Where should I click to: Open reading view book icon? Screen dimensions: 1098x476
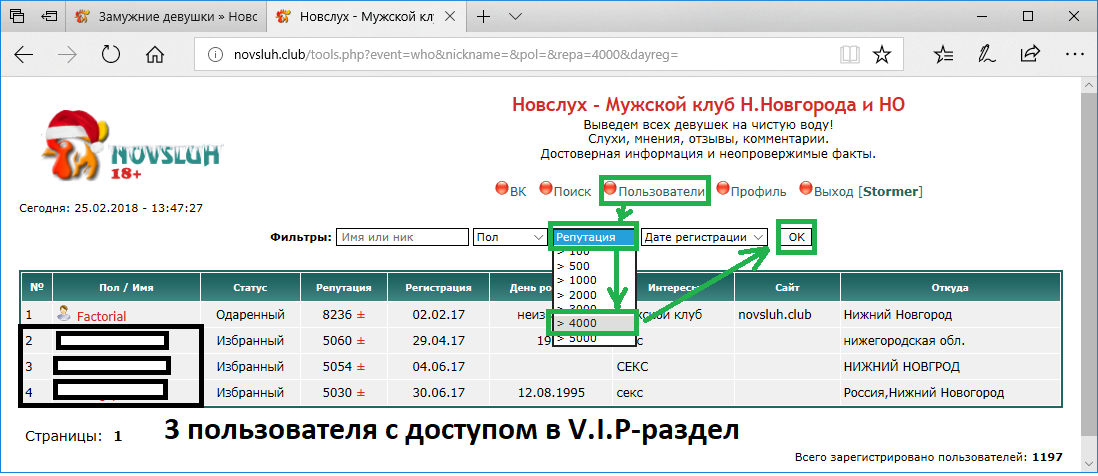pos(849,54)
